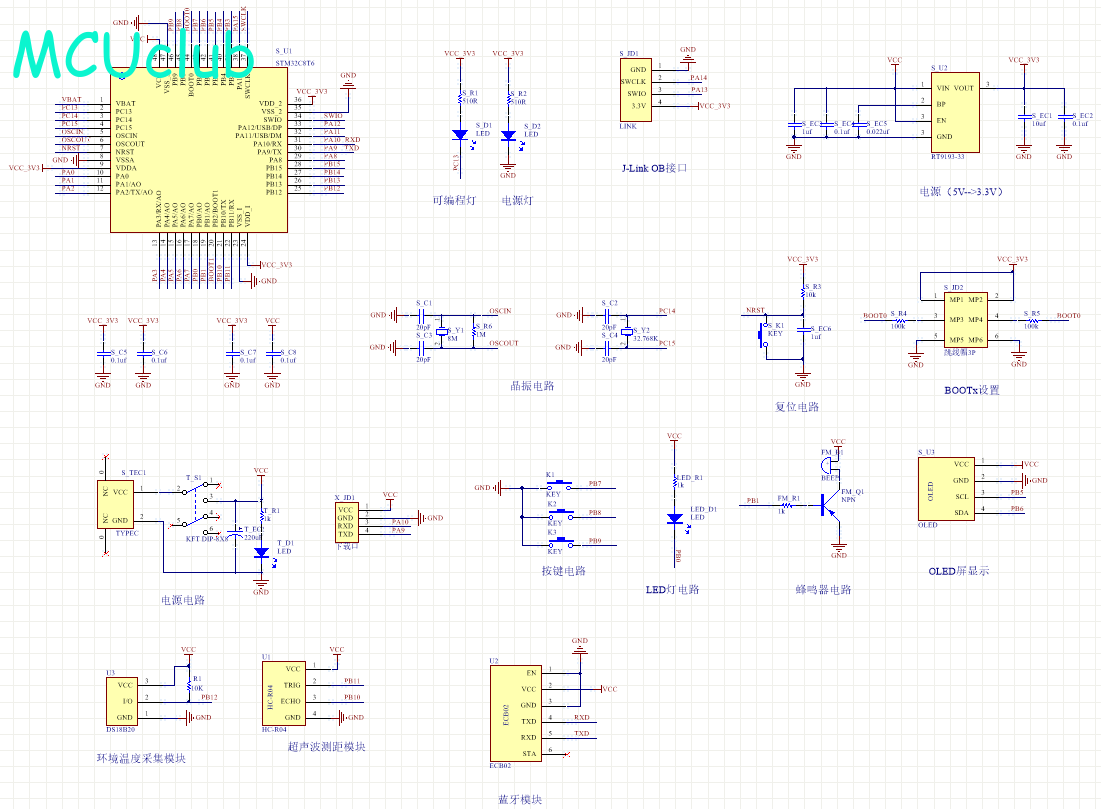Click the FM_R1 1k base resistor
This screenshot has width=1101, height=809.
(786, 504)
